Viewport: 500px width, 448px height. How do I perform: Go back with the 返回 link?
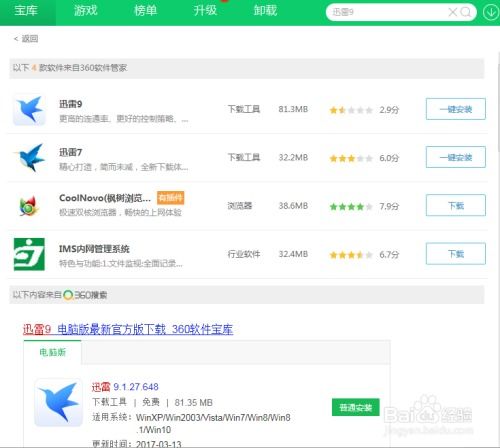pos(26,39)
